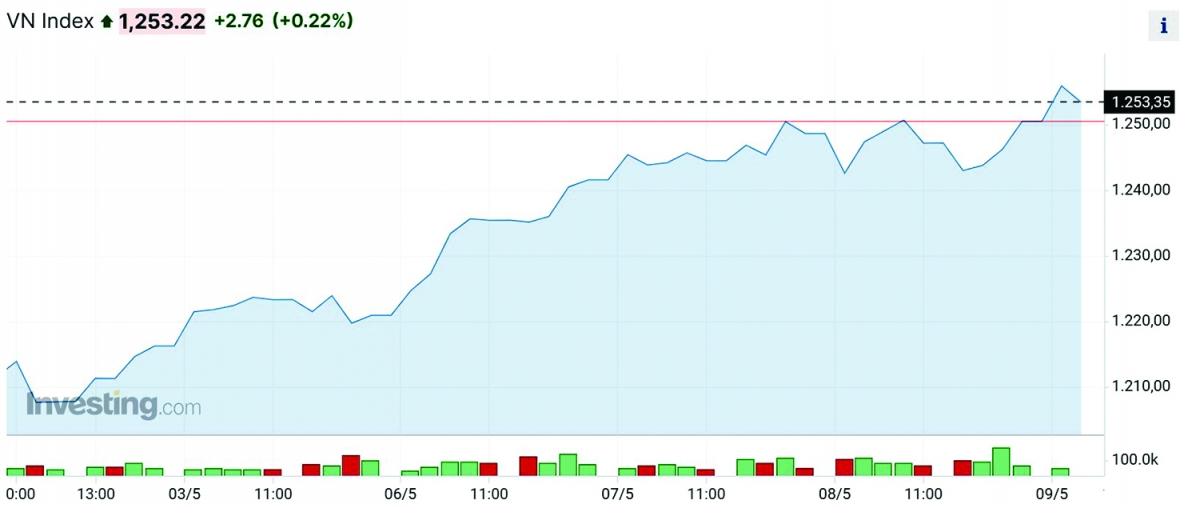Image resolution: width=1180 pixels, height=508 pixels.
Task: Click the VN Index title
Action: click(x=50, y=21)
